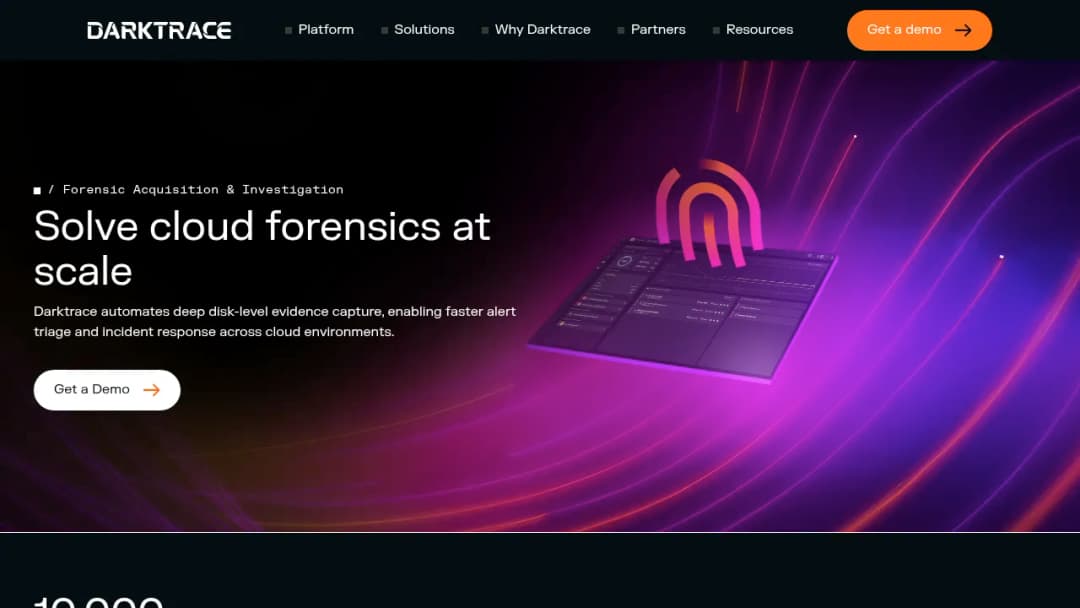1080x608 pixels.
Task: Open the Why Darktrace menu
Action: pos(536,30)
